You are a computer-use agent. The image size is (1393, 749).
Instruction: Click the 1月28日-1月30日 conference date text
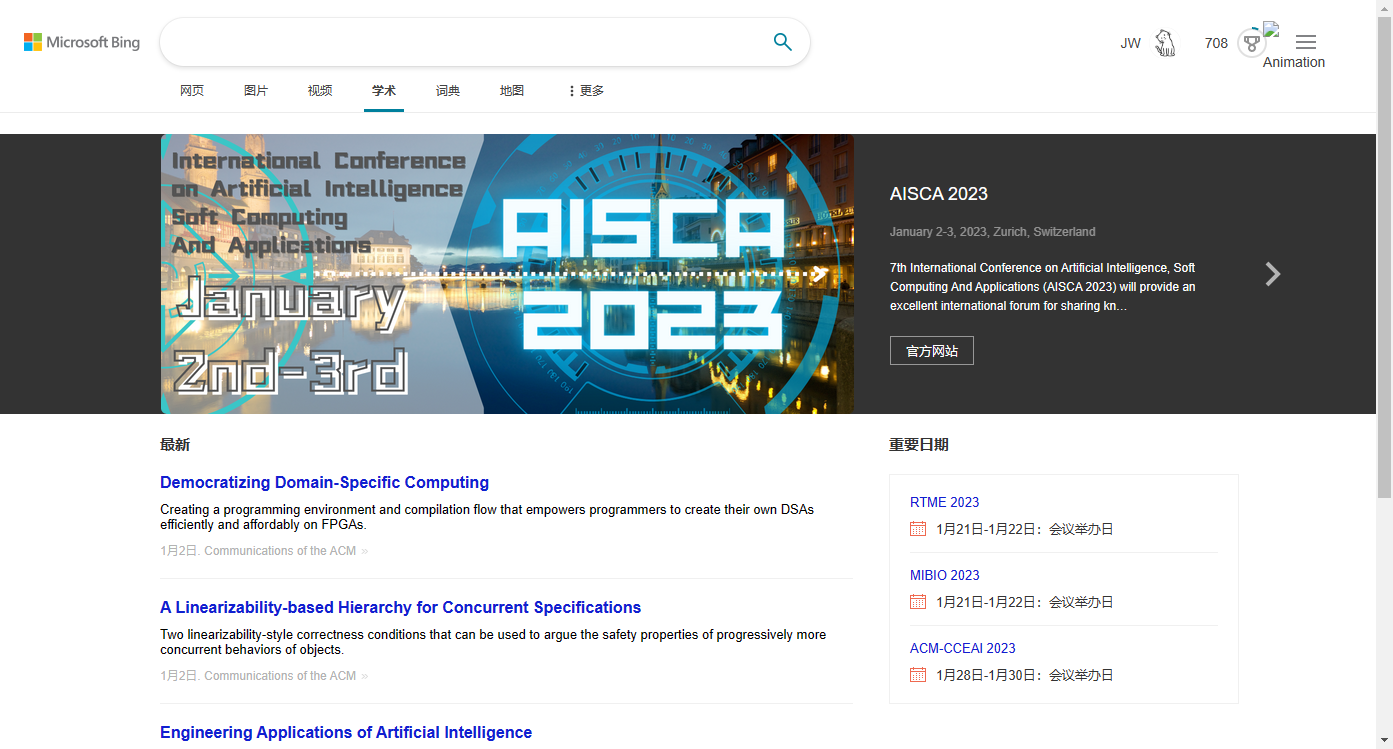pyautogui.click(x=1024, y=675)
